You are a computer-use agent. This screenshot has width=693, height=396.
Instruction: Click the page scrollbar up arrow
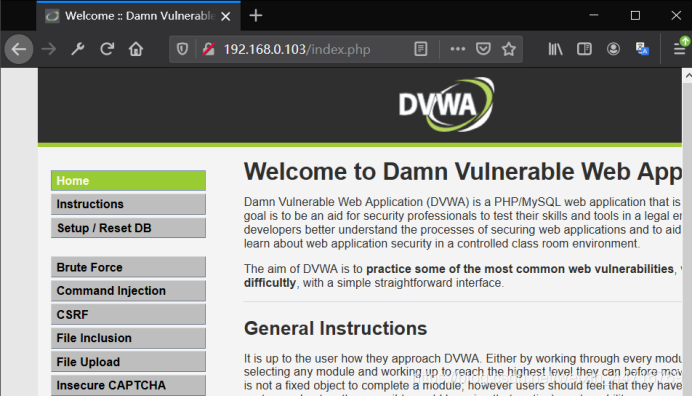point(688,76)
